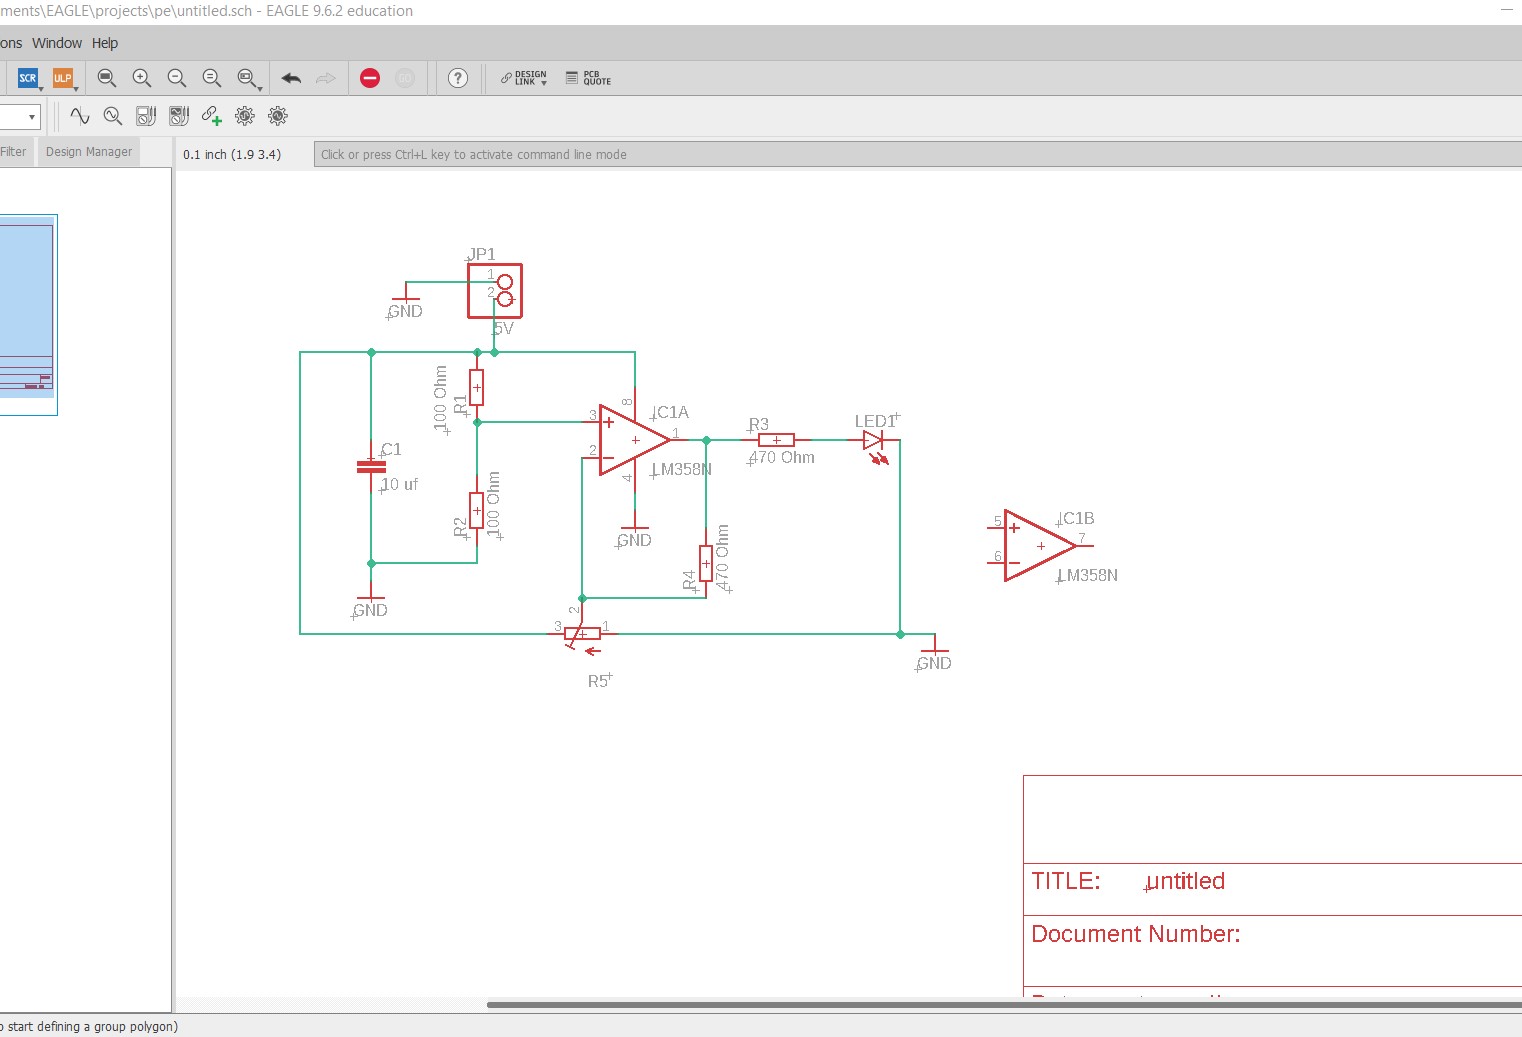Open help via question mark icon
1522x1037 pixels.
coord(458,78)
